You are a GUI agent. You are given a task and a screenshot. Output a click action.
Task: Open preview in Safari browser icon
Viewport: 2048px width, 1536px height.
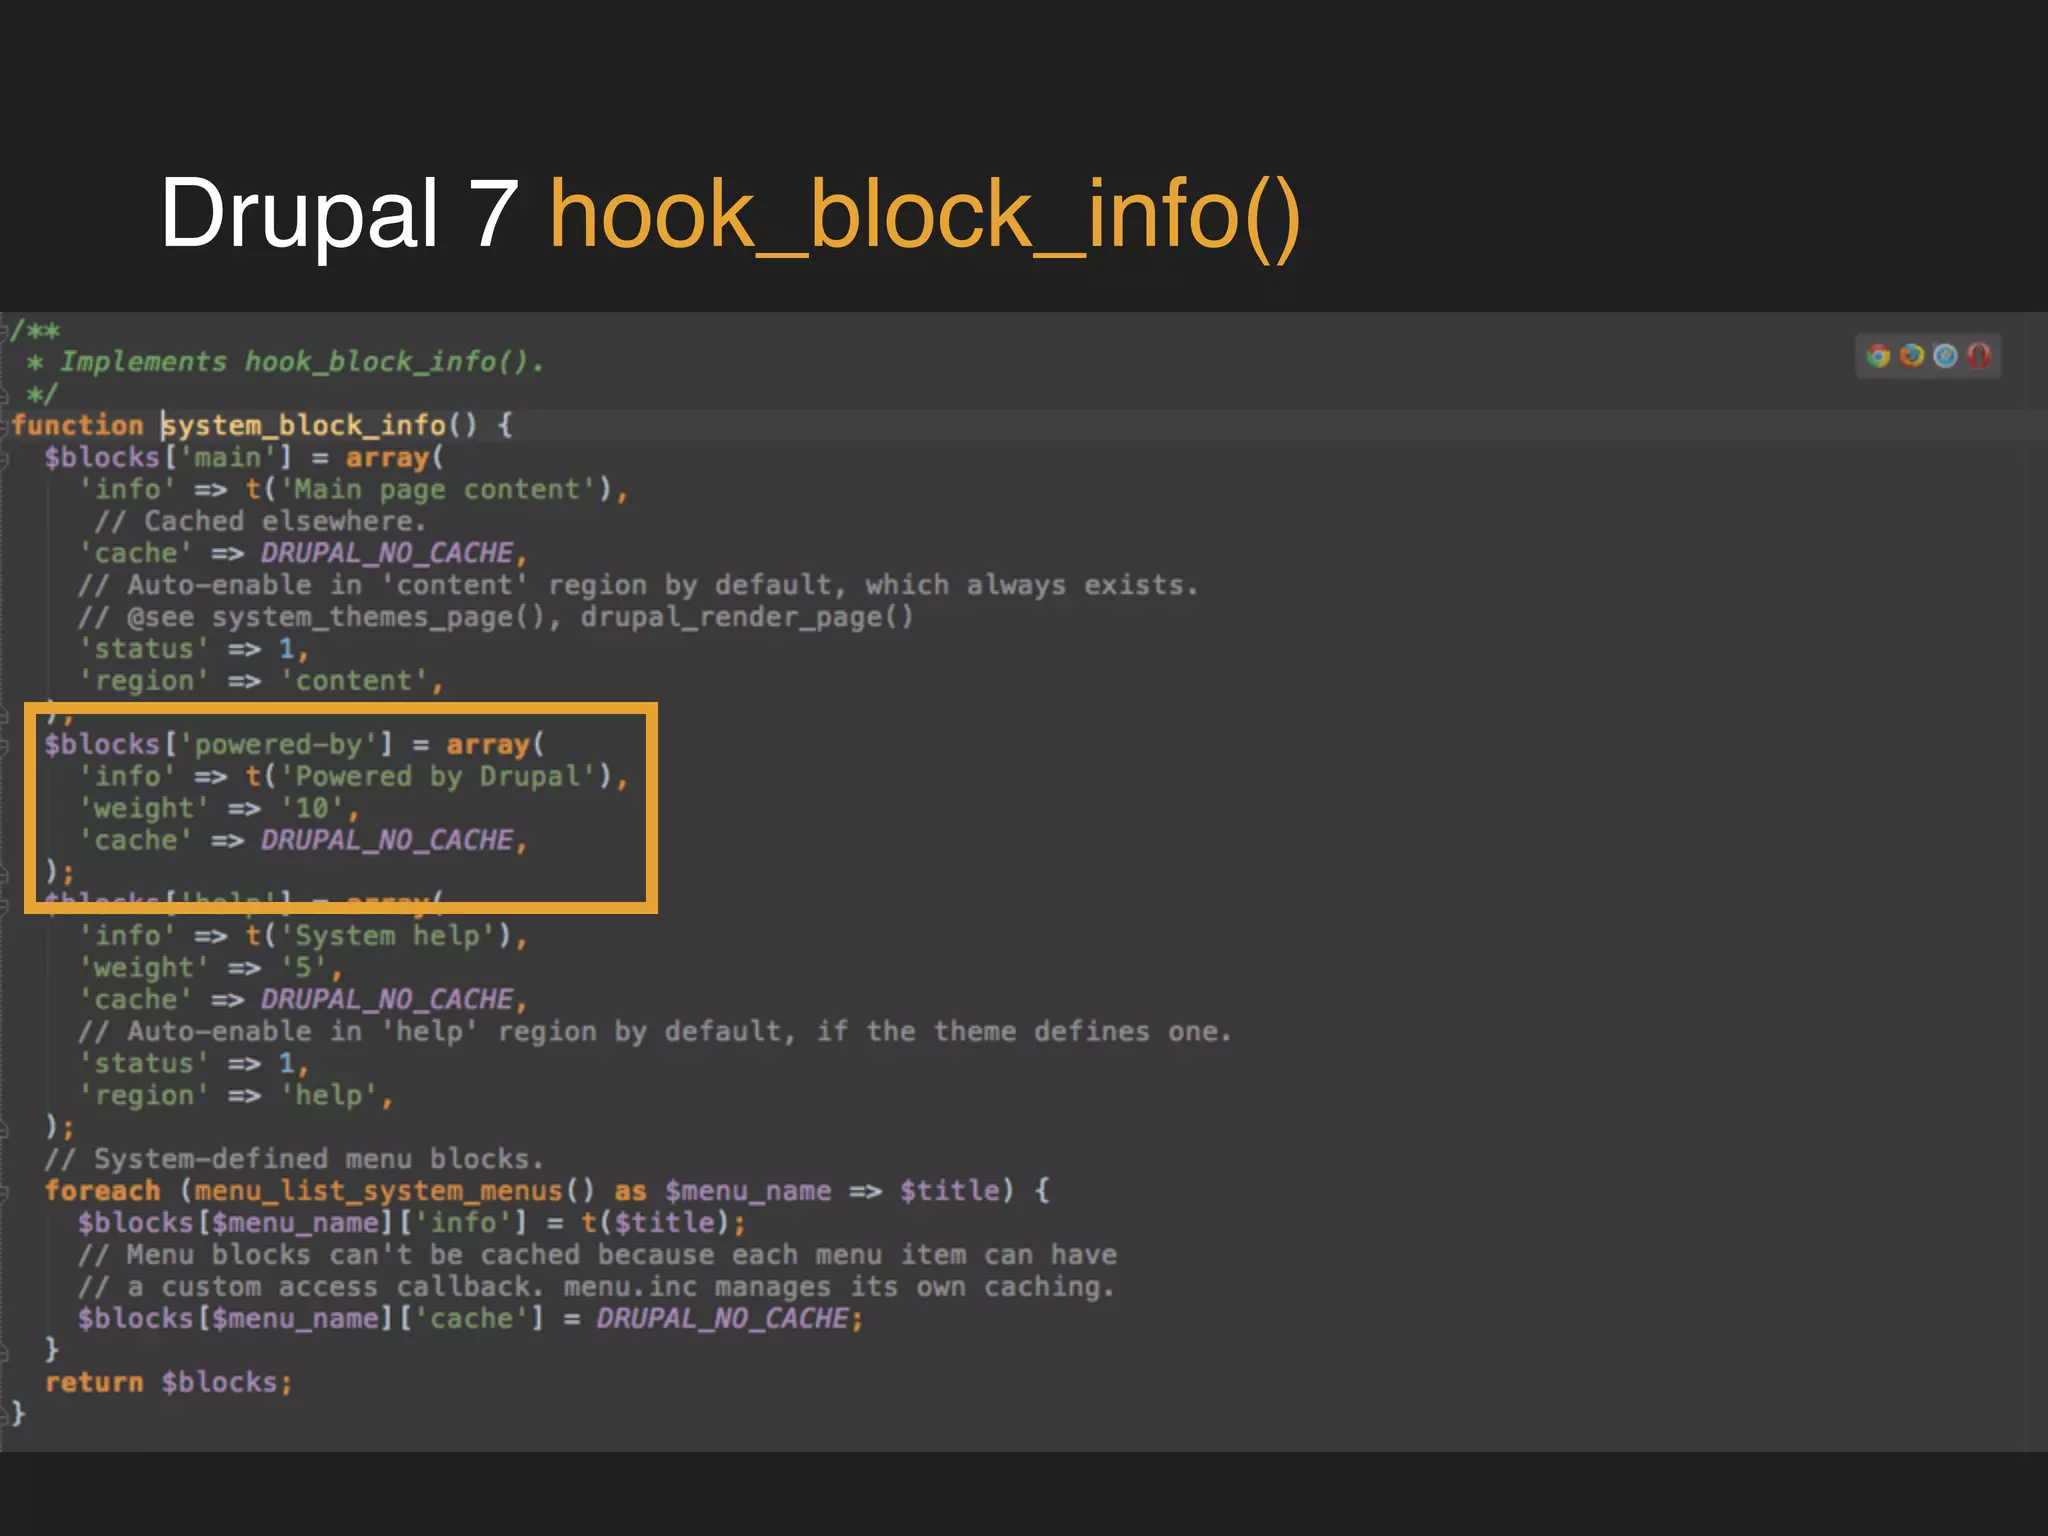(x=1945, y=356)
